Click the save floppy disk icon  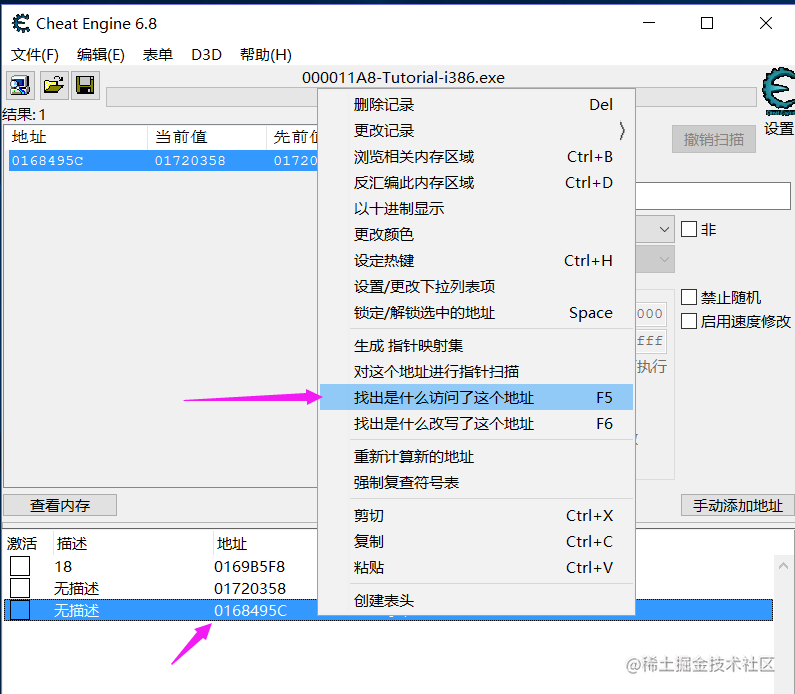pos(85,85)
